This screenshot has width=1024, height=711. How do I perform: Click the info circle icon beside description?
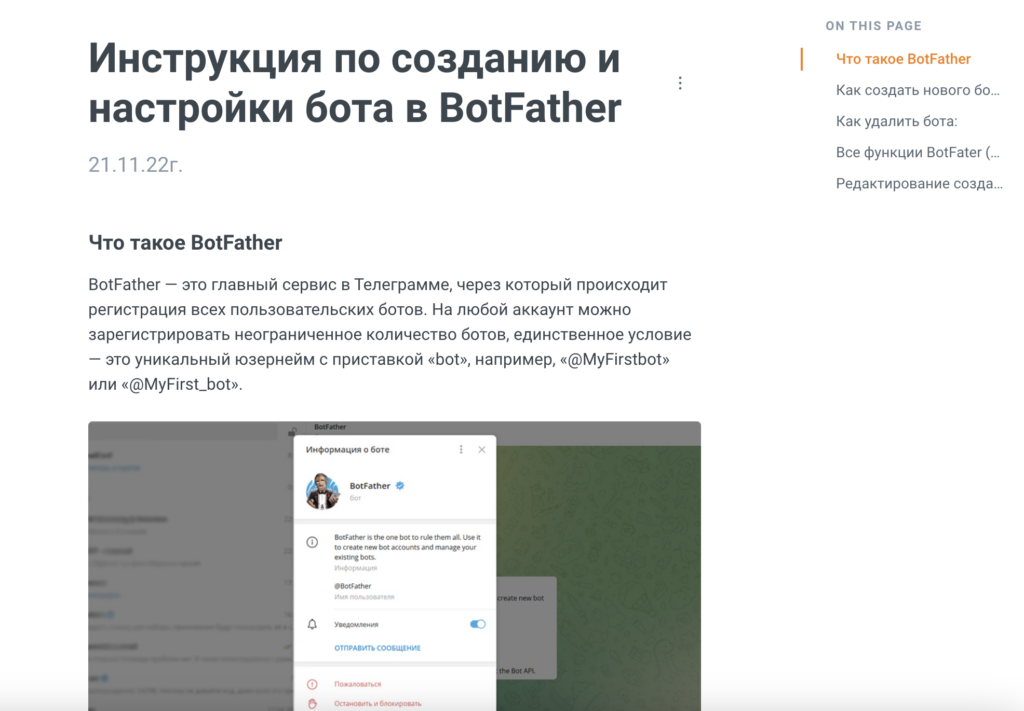coord(312,542)
